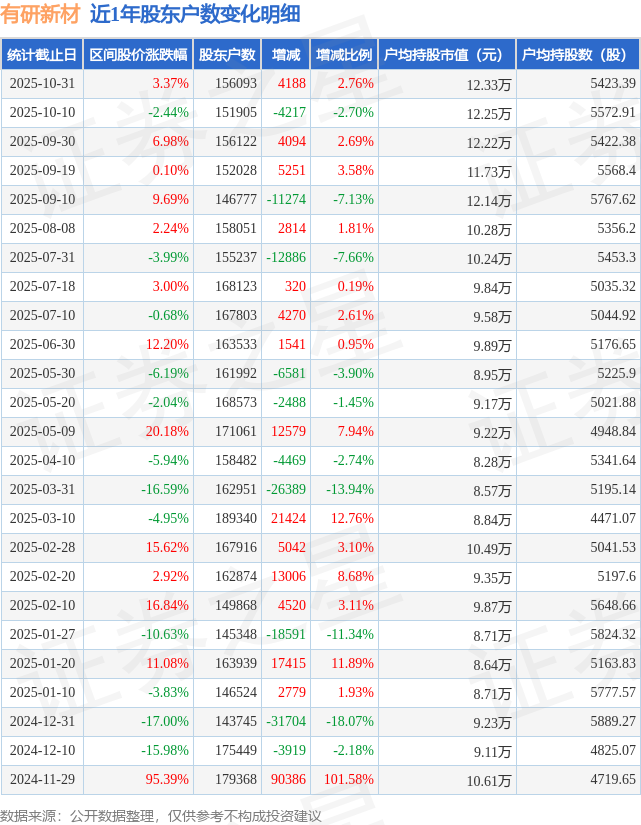Select the 2024-11-29 date row
This screenshot has width=641, height=825.
coord(41,780)
